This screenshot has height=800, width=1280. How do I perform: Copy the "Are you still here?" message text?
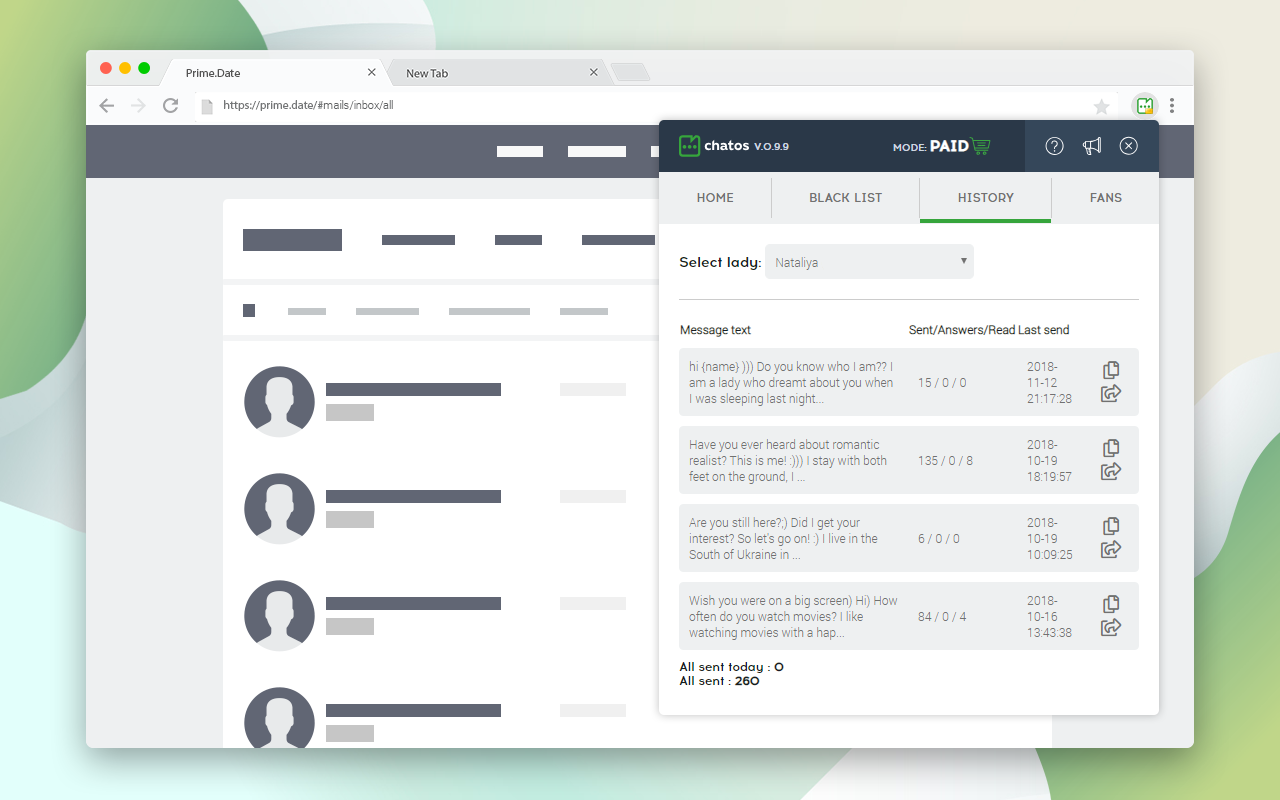coord(1111,525)
